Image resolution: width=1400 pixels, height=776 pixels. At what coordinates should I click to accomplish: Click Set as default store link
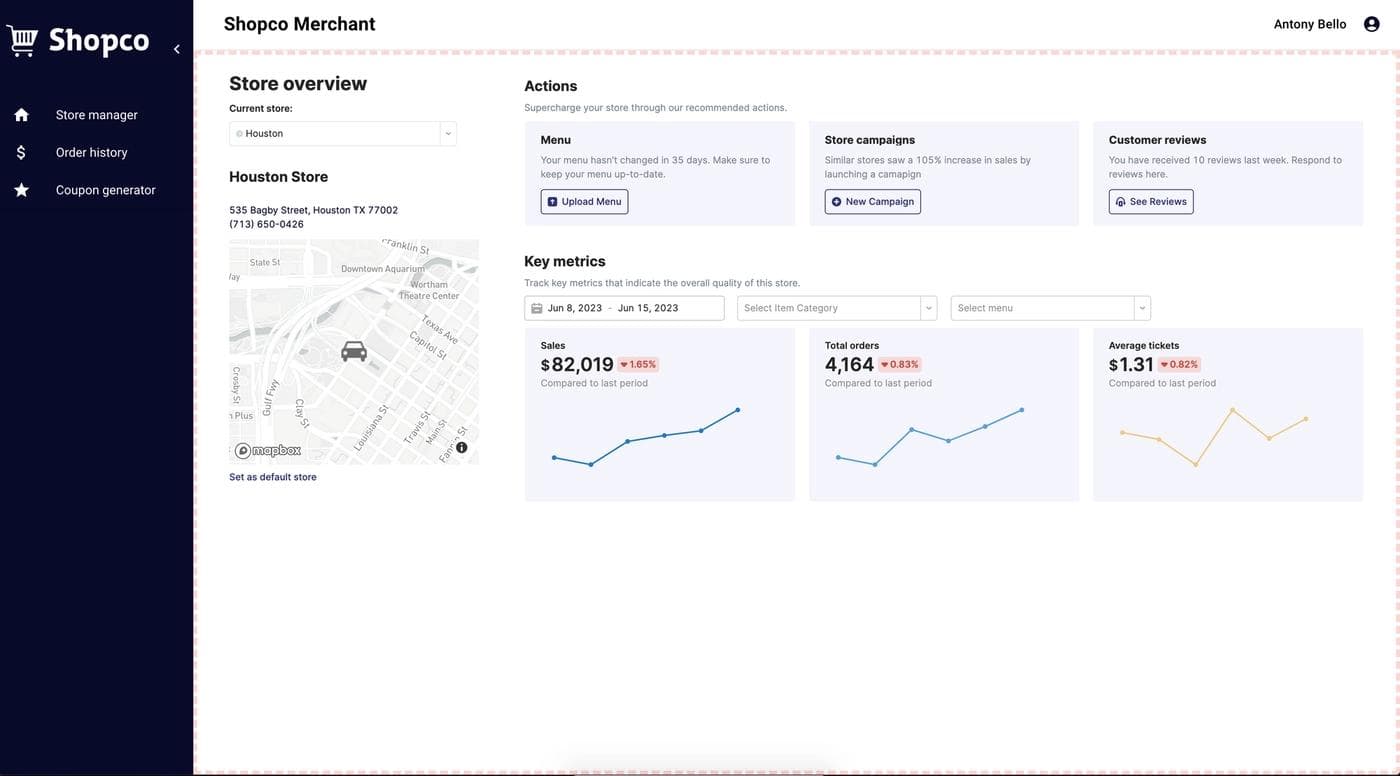272,476
